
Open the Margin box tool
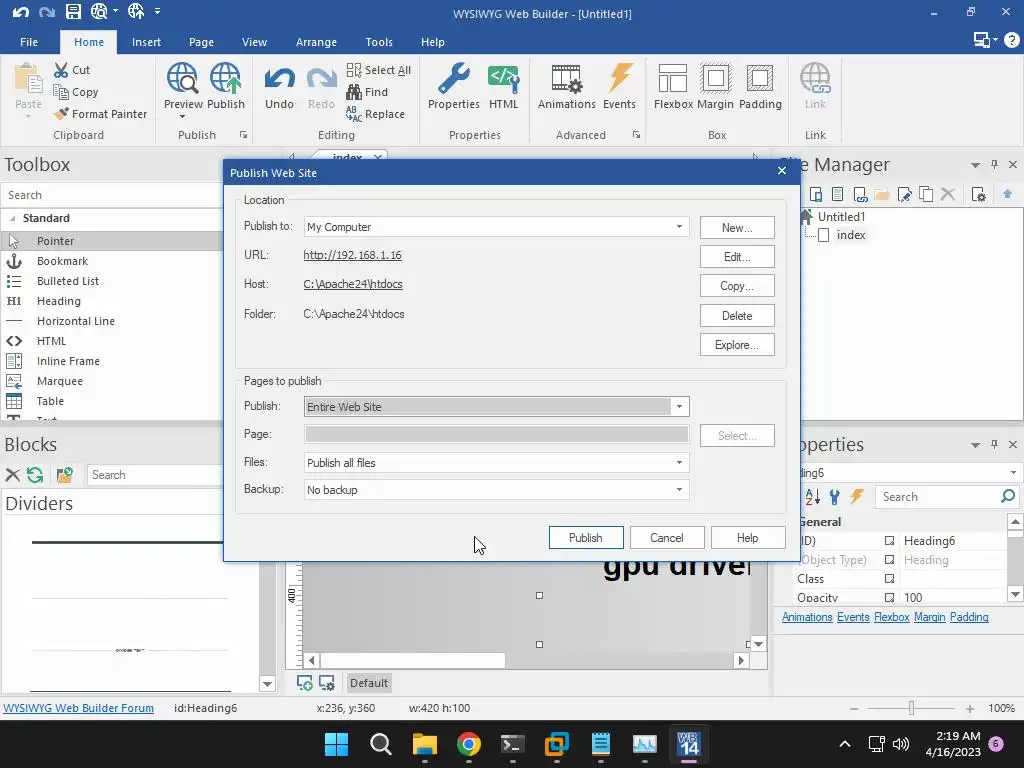click(715, 86)
